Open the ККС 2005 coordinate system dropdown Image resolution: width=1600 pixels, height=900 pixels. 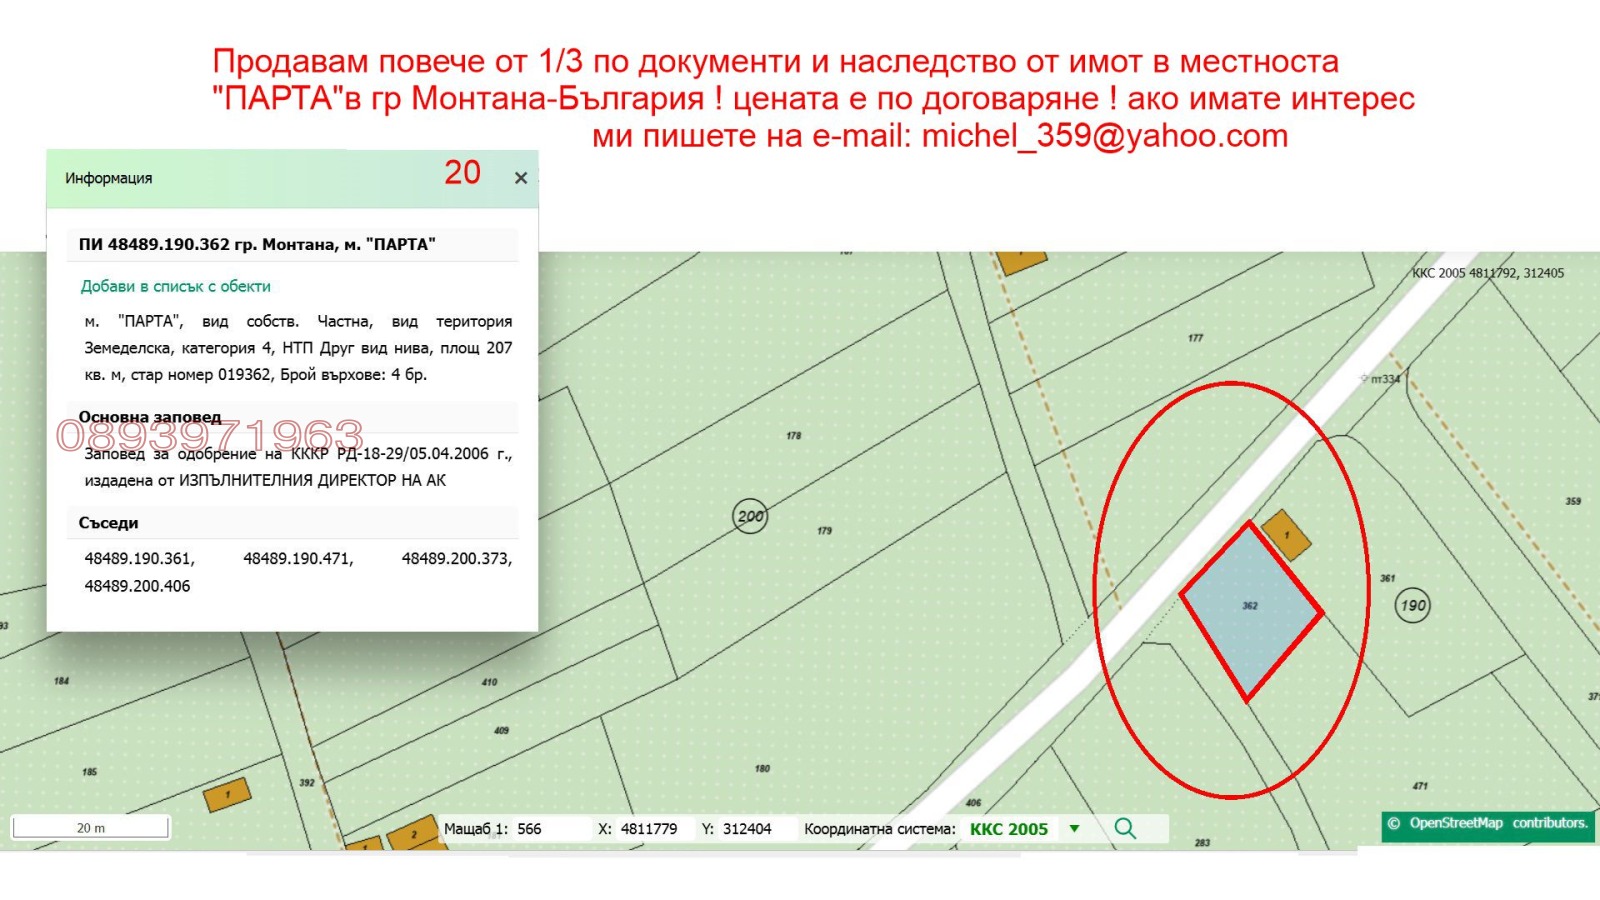click(1075, 828)
